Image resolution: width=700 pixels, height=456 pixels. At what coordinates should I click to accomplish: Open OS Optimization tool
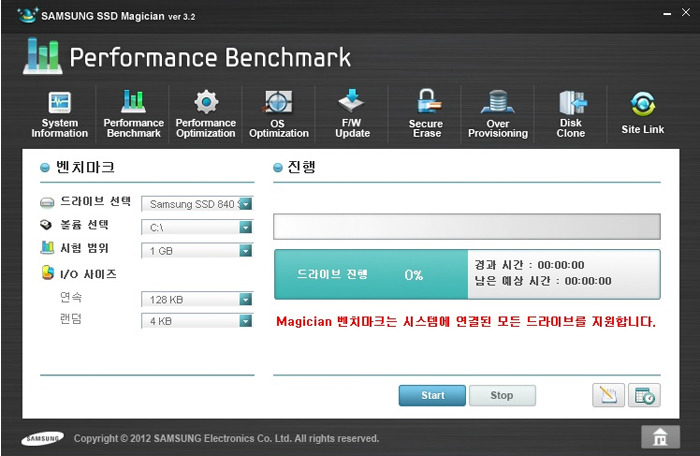tap(279, 114)
